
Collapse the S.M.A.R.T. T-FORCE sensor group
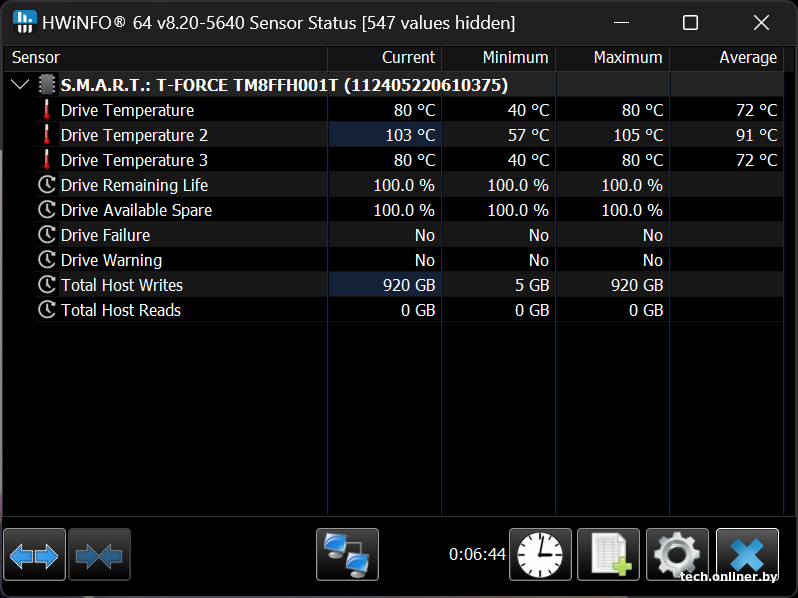[20, 84]
